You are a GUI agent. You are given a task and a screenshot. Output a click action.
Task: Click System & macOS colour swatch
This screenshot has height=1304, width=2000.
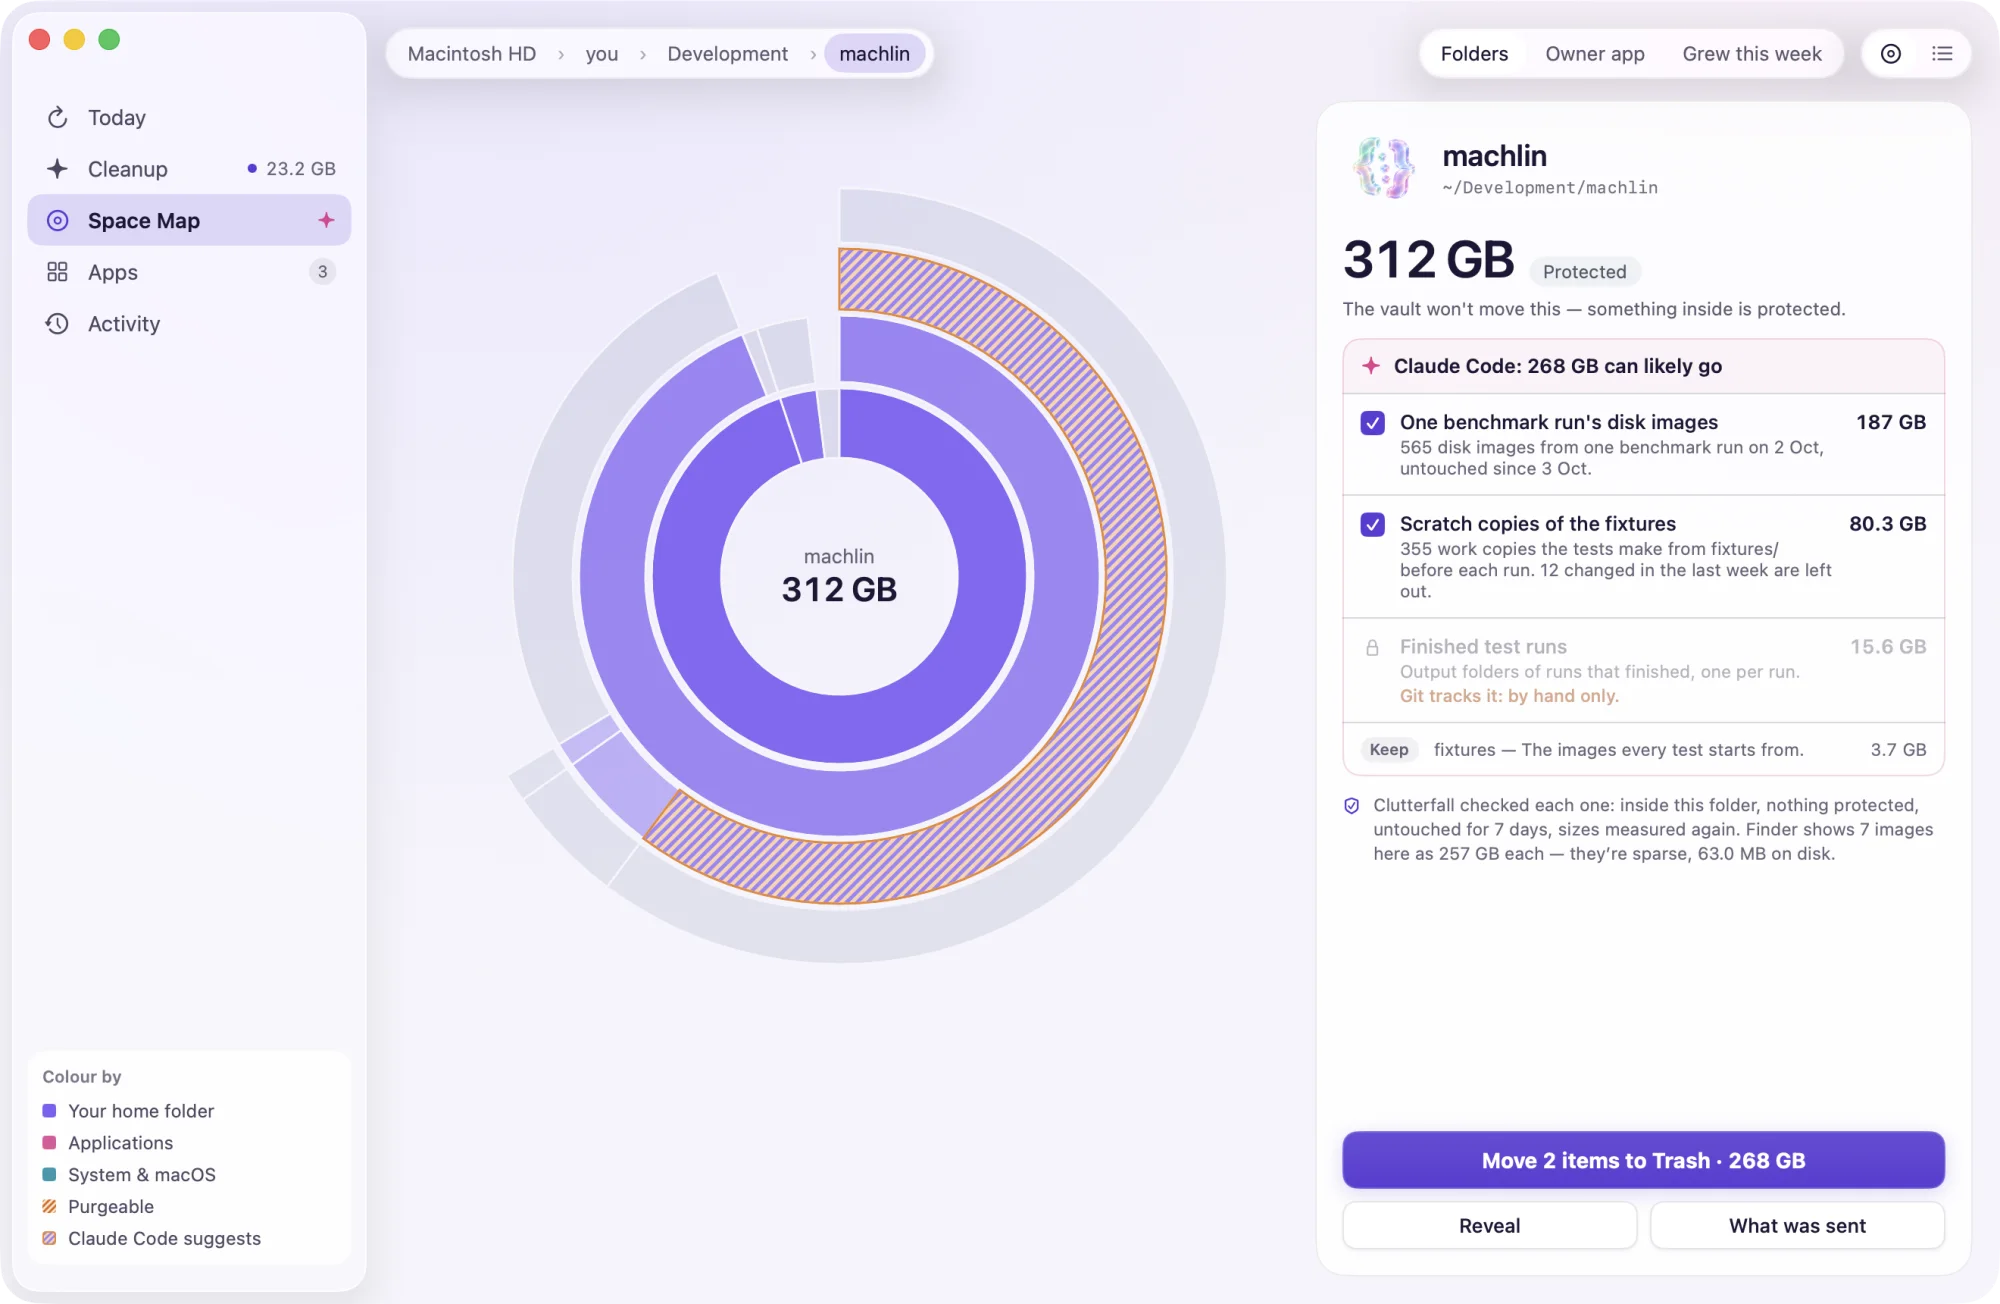tap(49, 1175)
